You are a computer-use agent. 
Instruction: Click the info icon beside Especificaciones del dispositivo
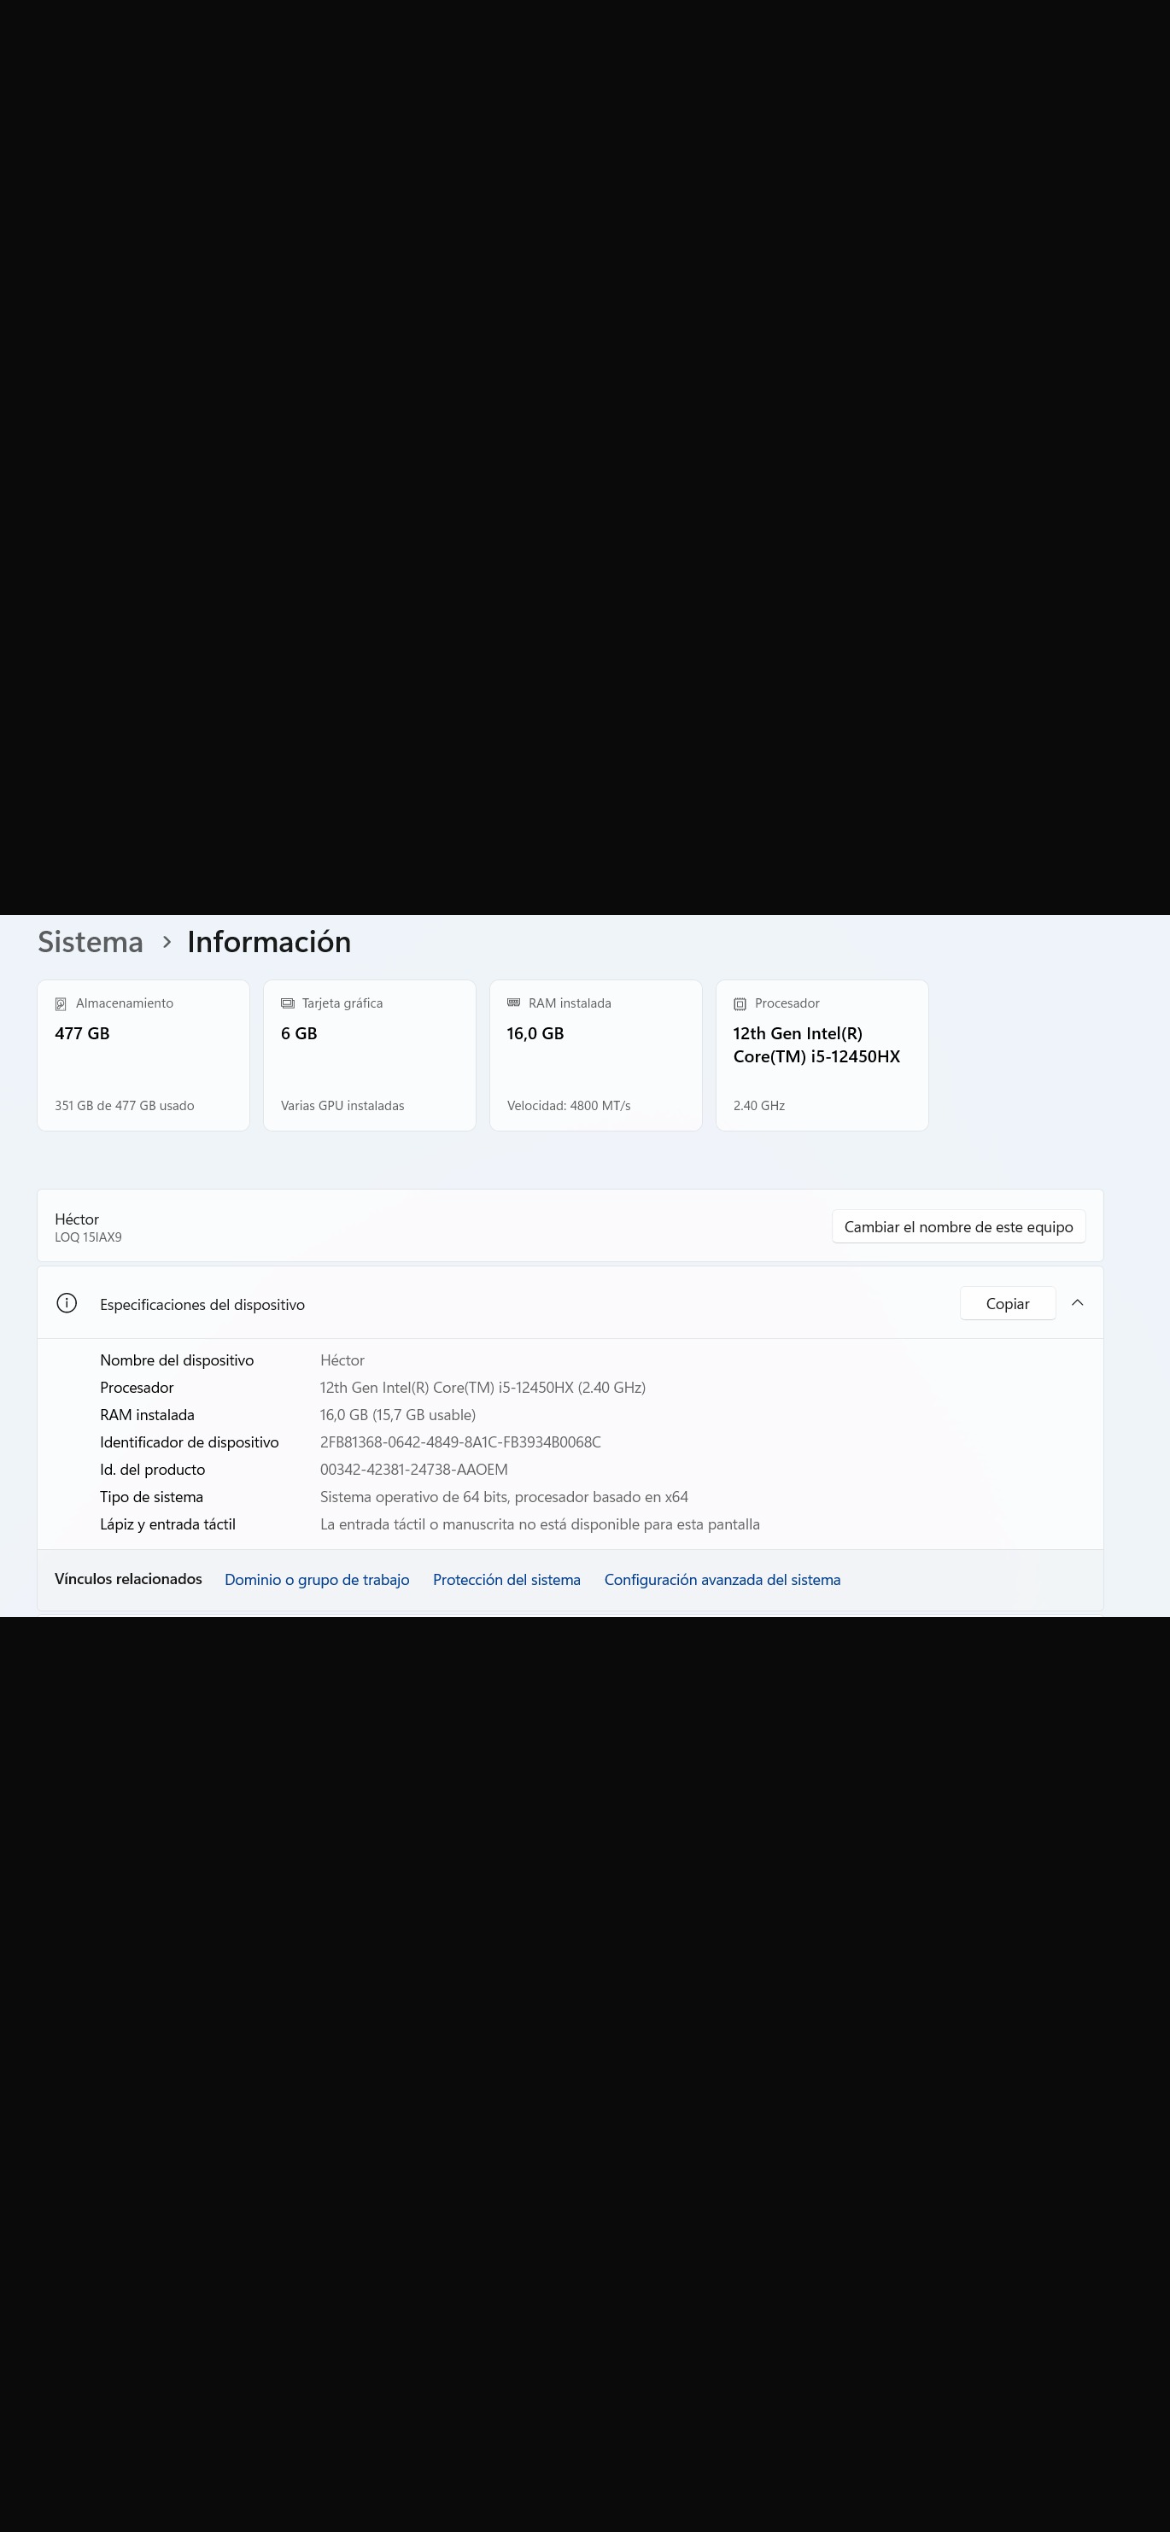click(67, 1303)
